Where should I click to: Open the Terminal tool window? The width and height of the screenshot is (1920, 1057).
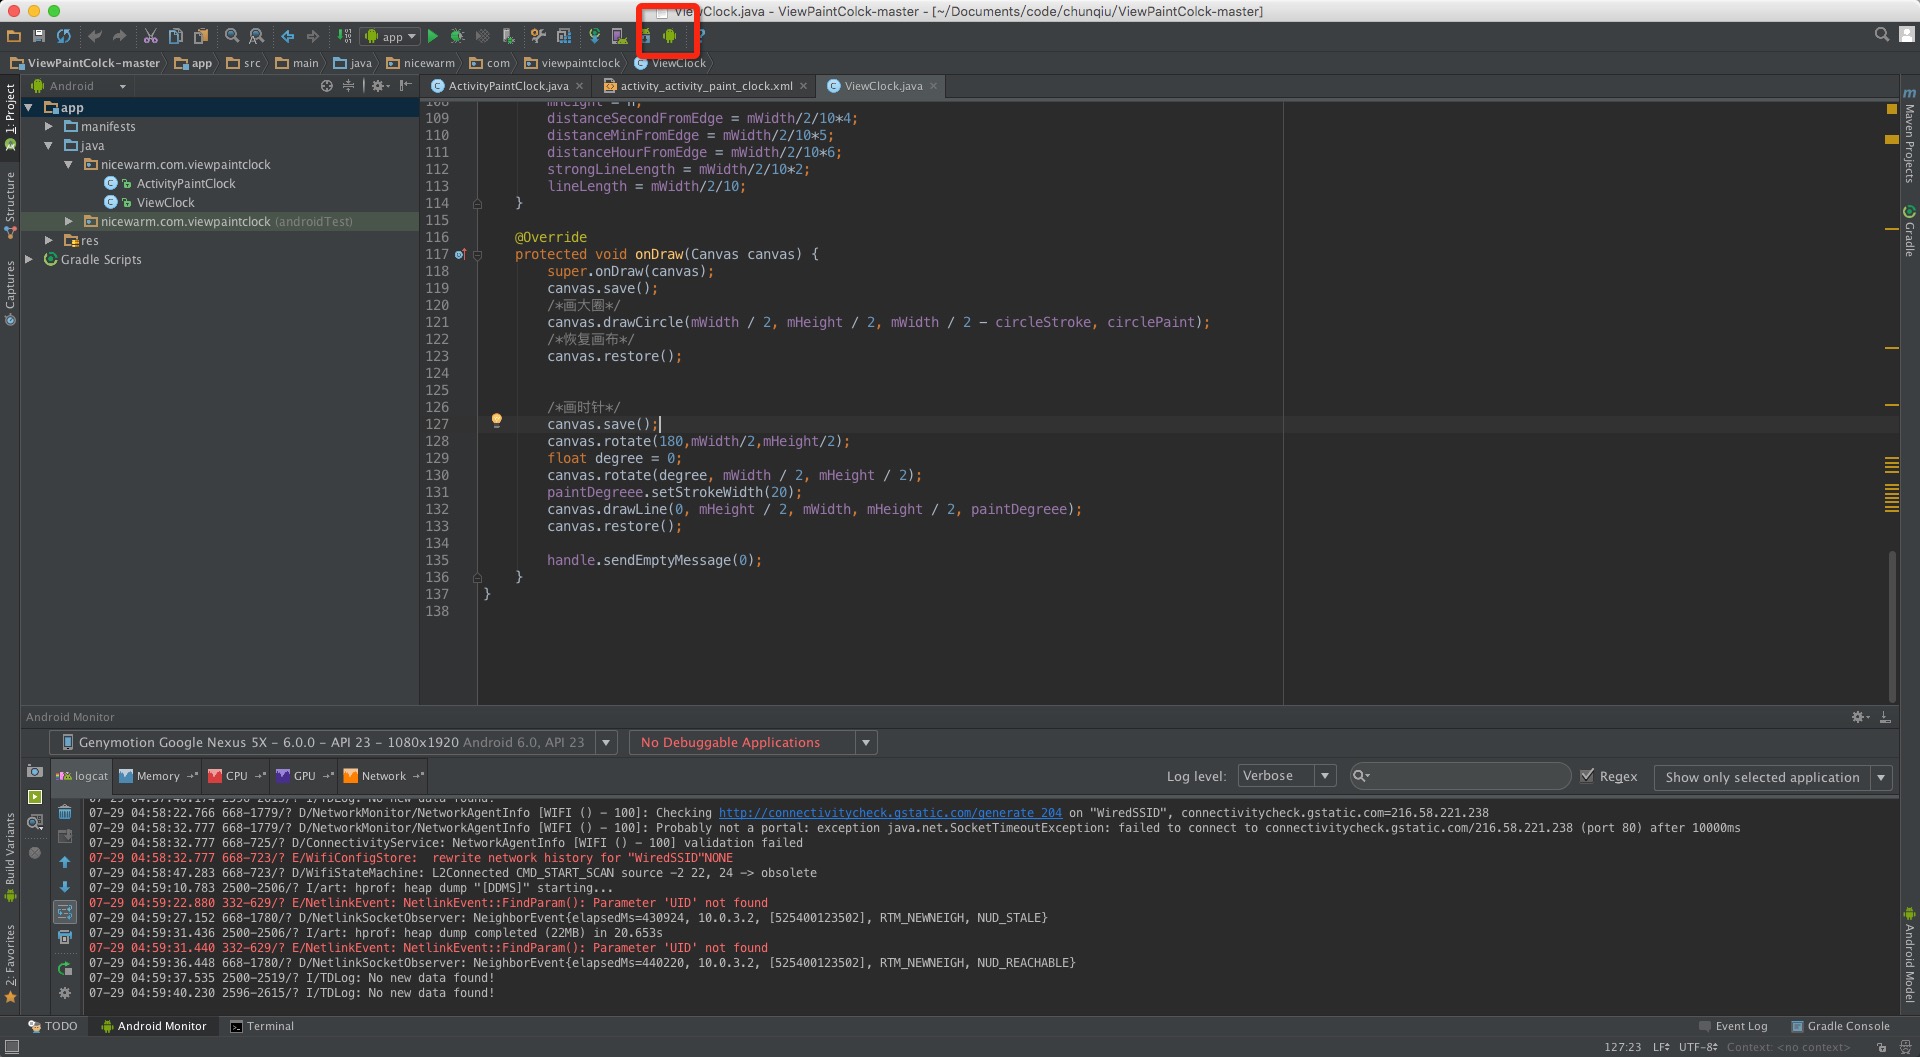[x=262, y=1026]
